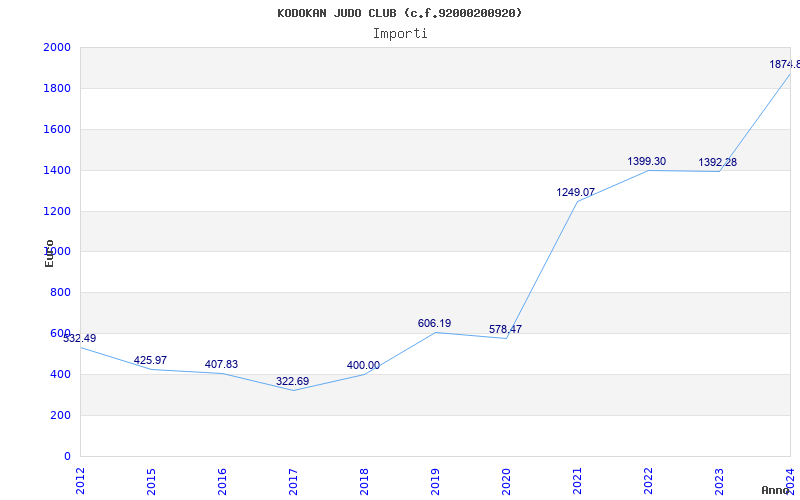Click the 1874.8 peak value label

[784, 65]
